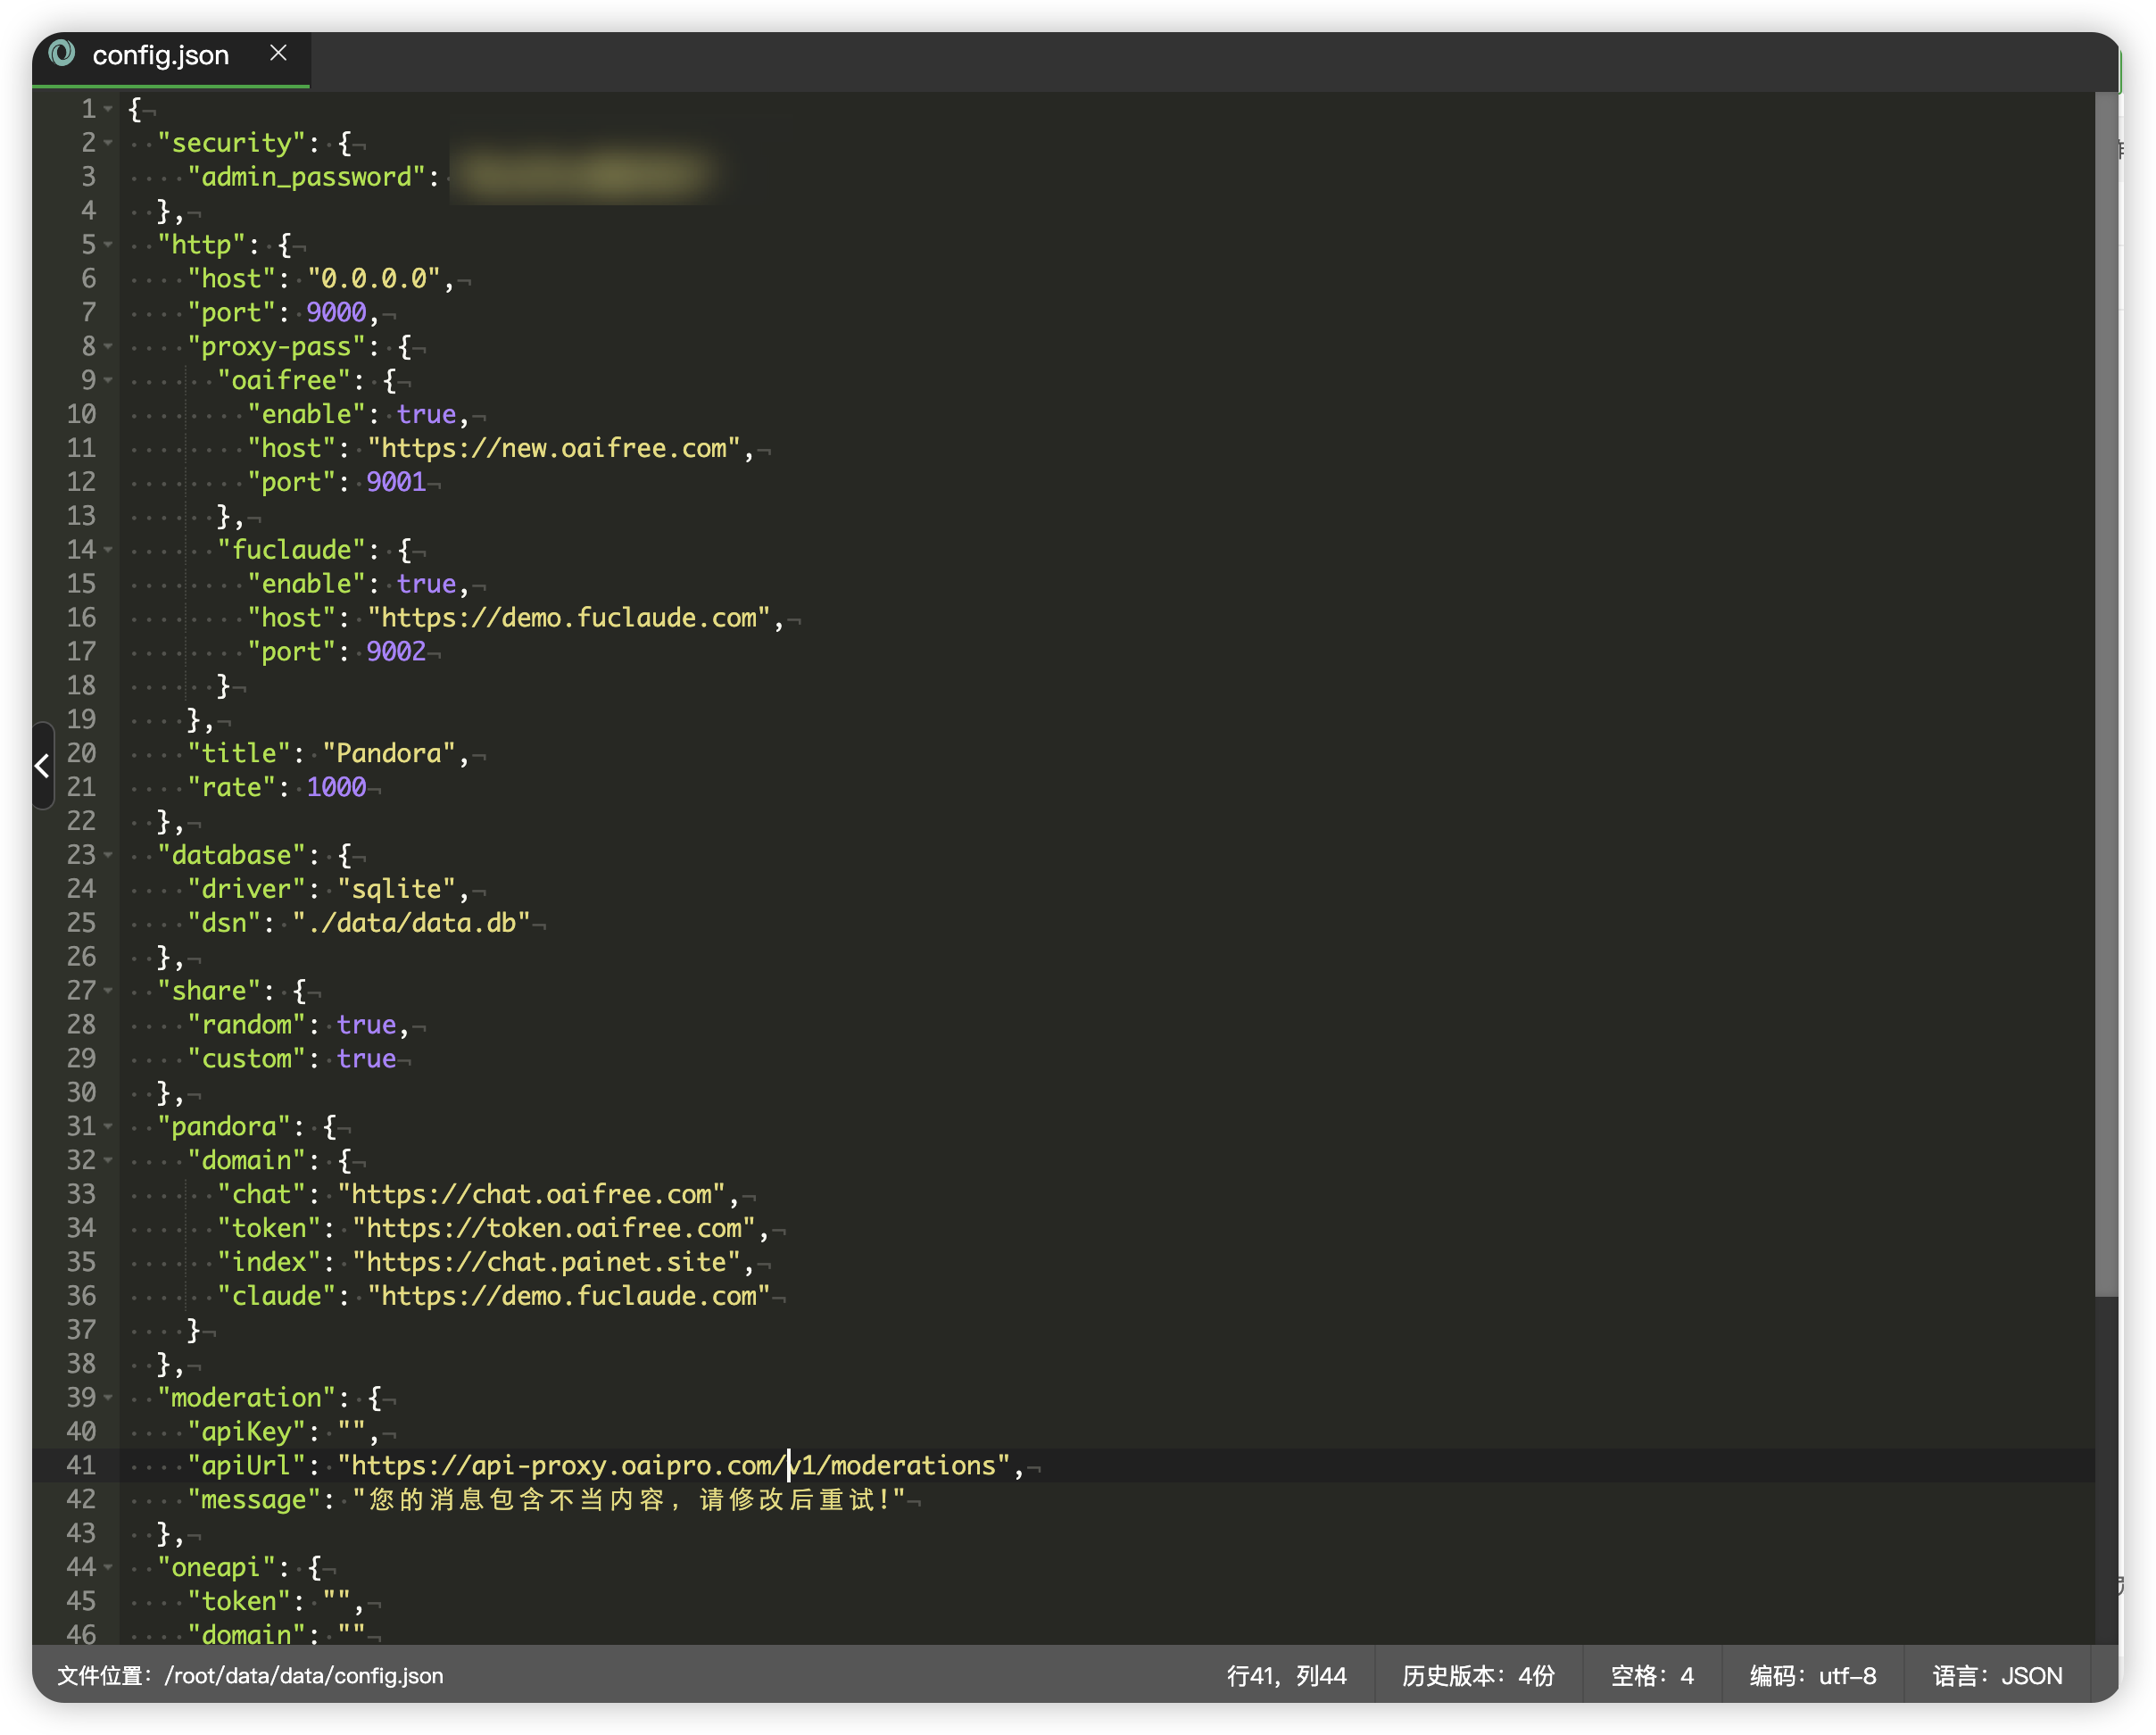Change the 编码 utf-8 encoding setting
The width and height of the screenshot is (2156, 1735).
pos(1812,1676)
